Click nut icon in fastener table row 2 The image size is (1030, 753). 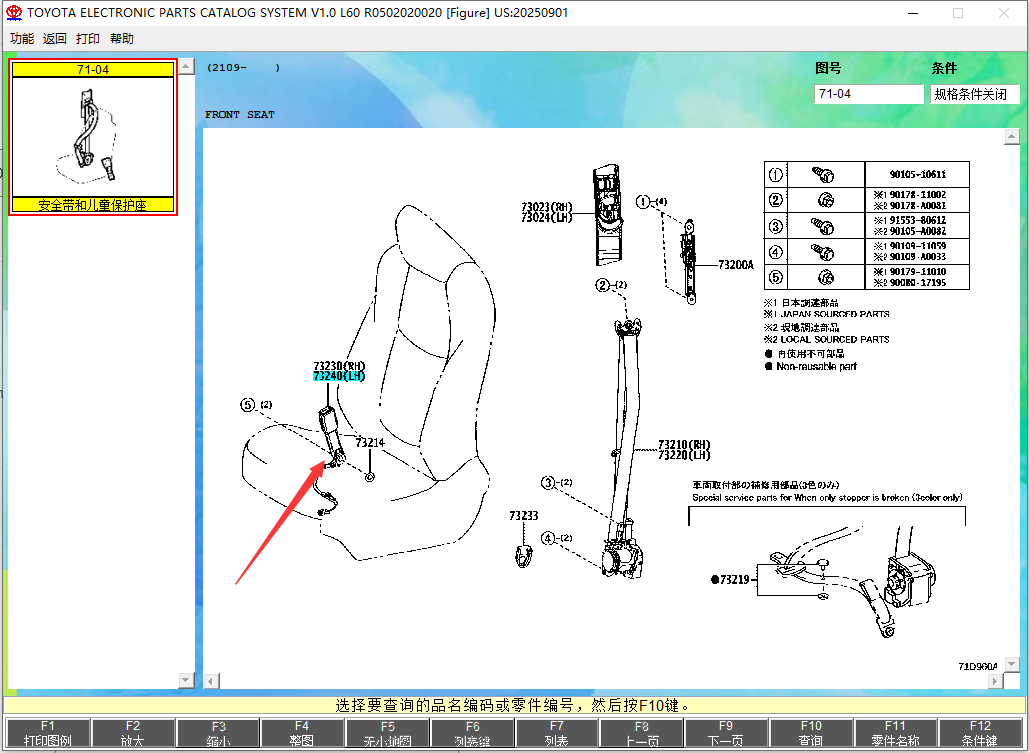(x=826, y=200)
